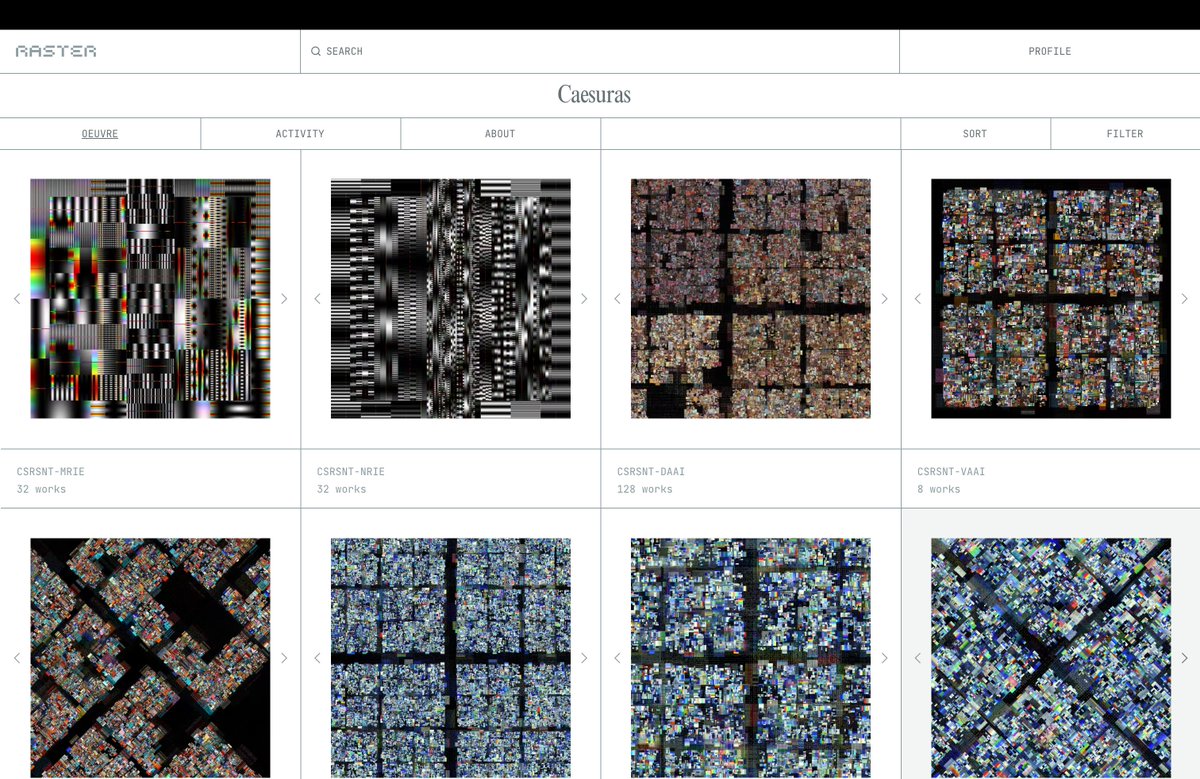Viewport: 1200px width, 779px height.
Task: Open the FILTER options
Action: tap(1125, 133)
